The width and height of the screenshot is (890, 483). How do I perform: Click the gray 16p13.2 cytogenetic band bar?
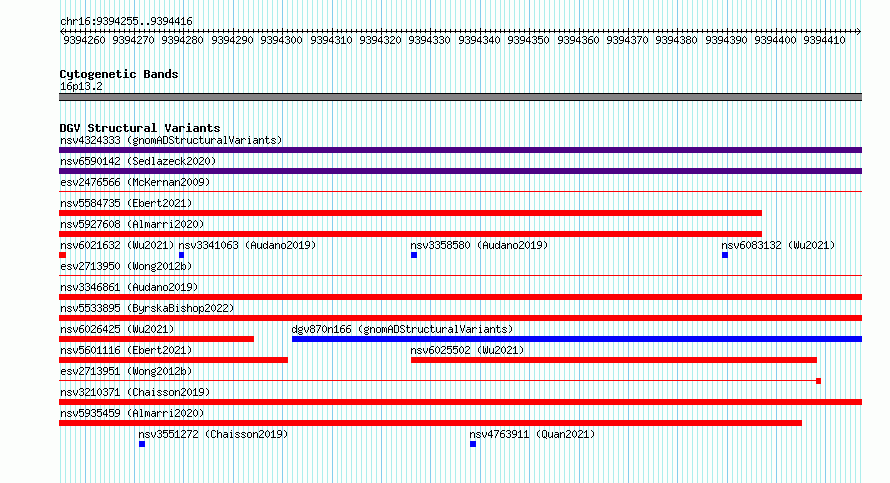click(460, 97)
